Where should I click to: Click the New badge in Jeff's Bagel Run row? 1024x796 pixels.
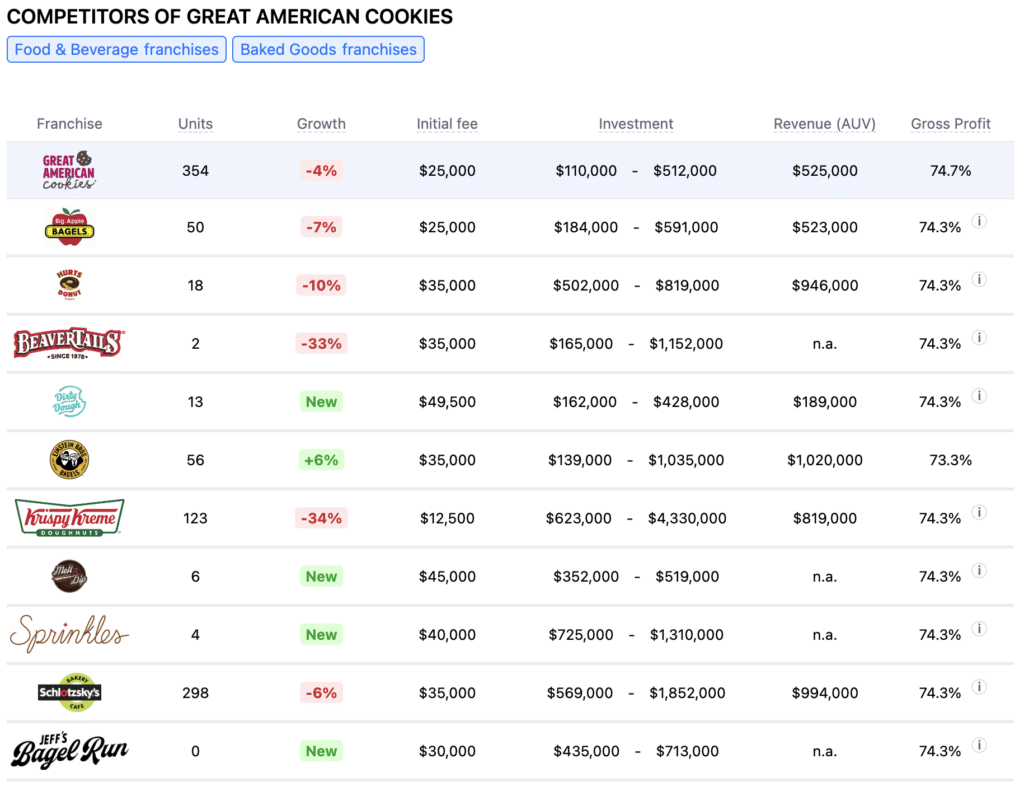point(321,751)
